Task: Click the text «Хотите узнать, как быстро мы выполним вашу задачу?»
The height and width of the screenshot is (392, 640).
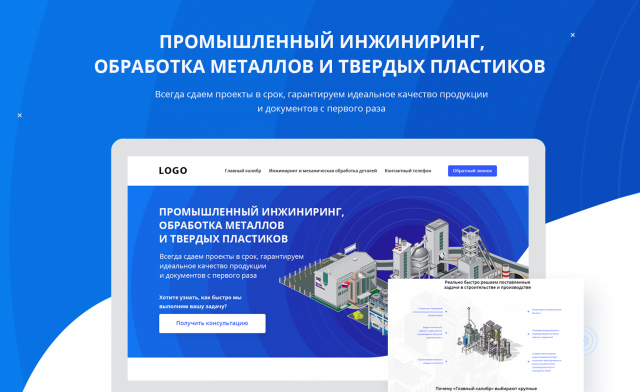Action: tap(200, 302)
